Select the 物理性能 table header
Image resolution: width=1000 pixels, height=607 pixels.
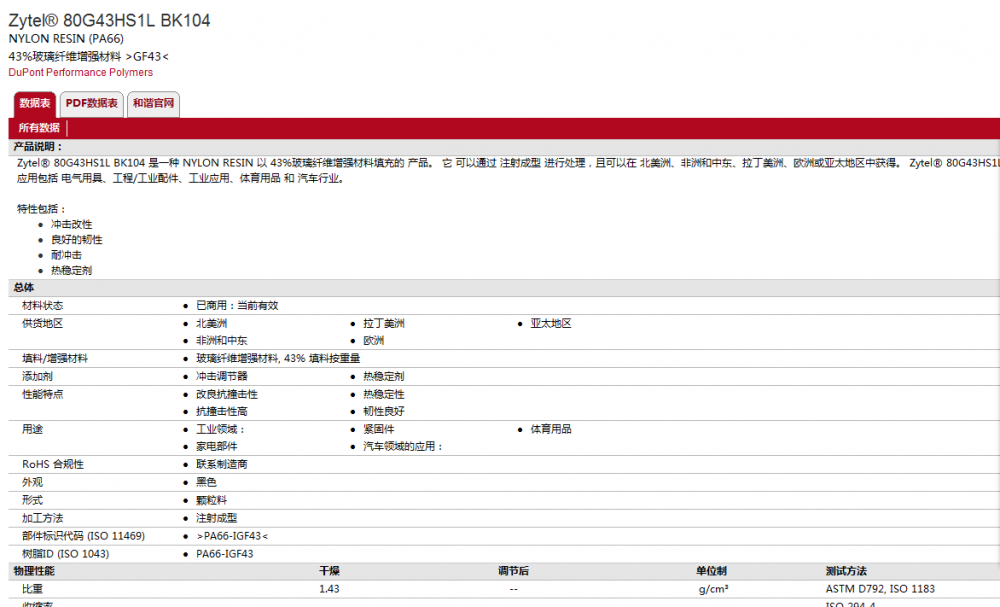click(x=34, y=571)
